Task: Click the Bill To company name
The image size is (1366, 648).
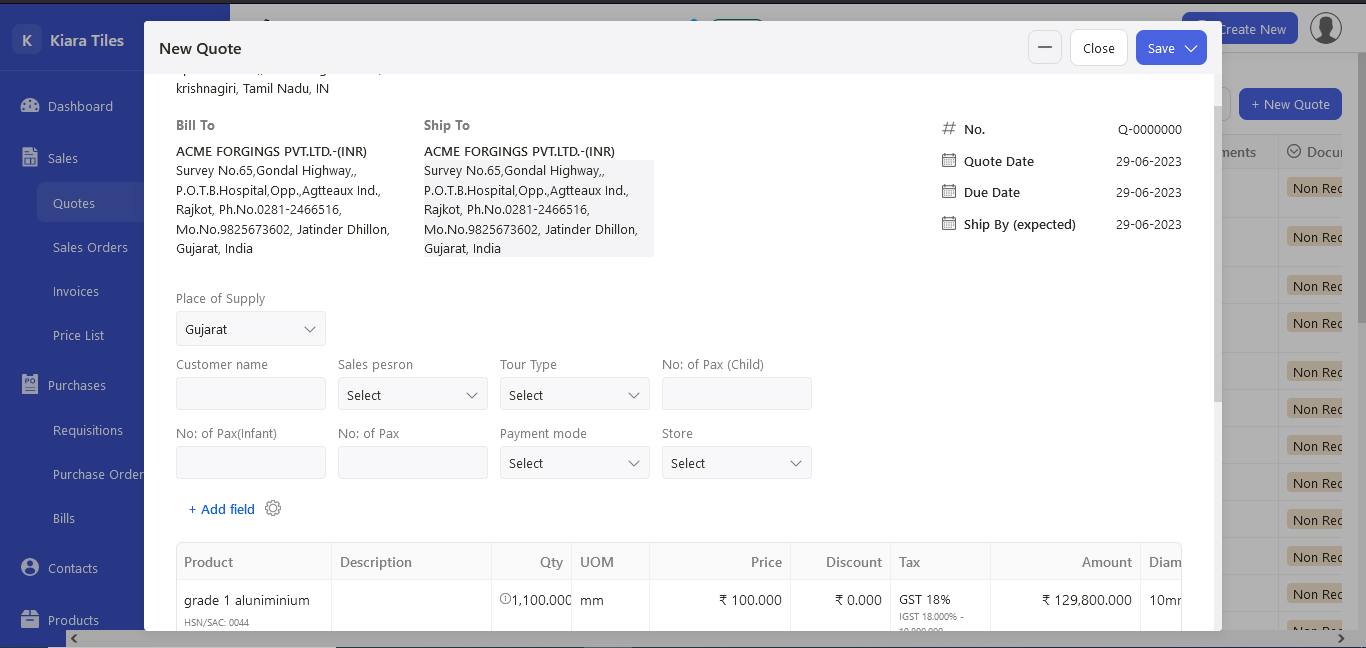Action: click(x=271, y=151)
